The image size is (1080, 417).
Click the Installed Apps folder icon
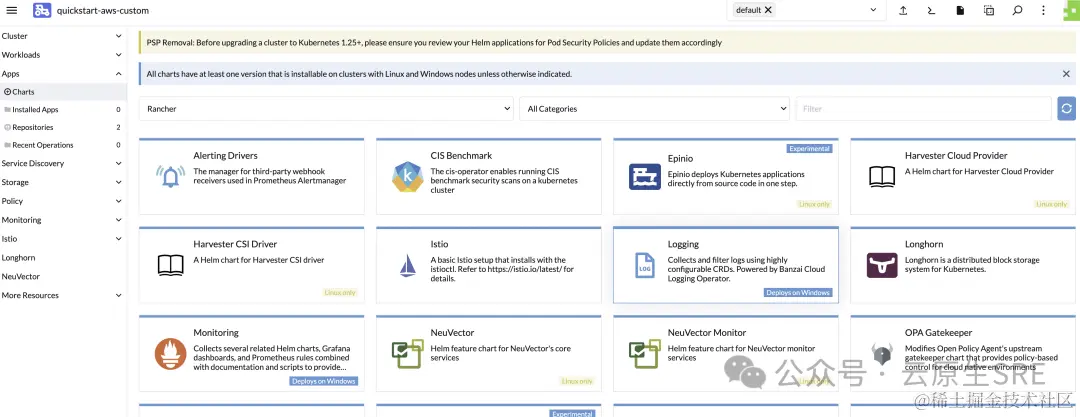pyautogui.click(x=8, y=110)
